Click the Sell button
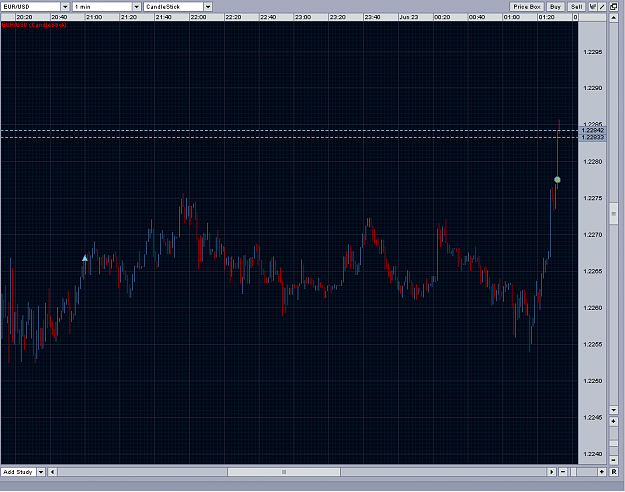Screen dimensions: 625x492 point(576,6)
